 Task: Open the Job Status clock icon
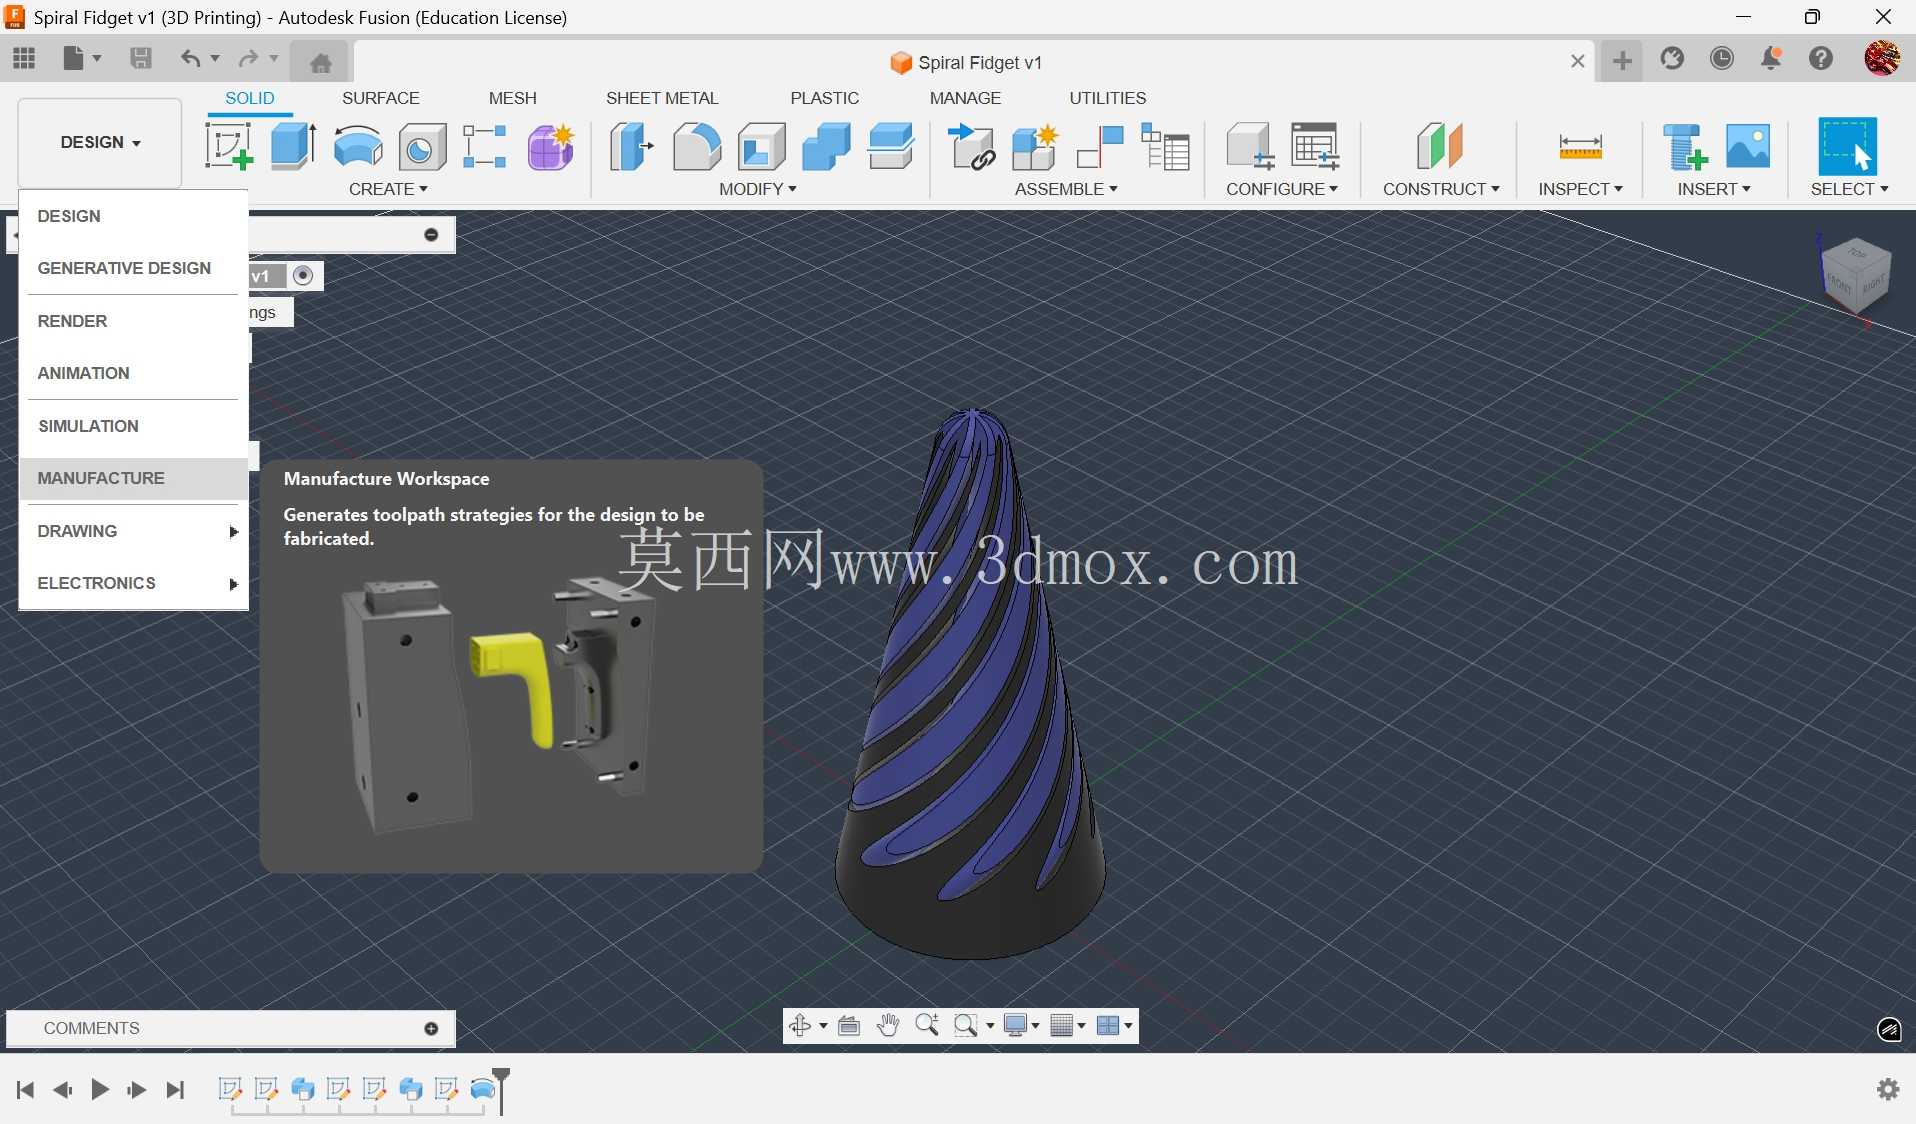point(1722,59)
